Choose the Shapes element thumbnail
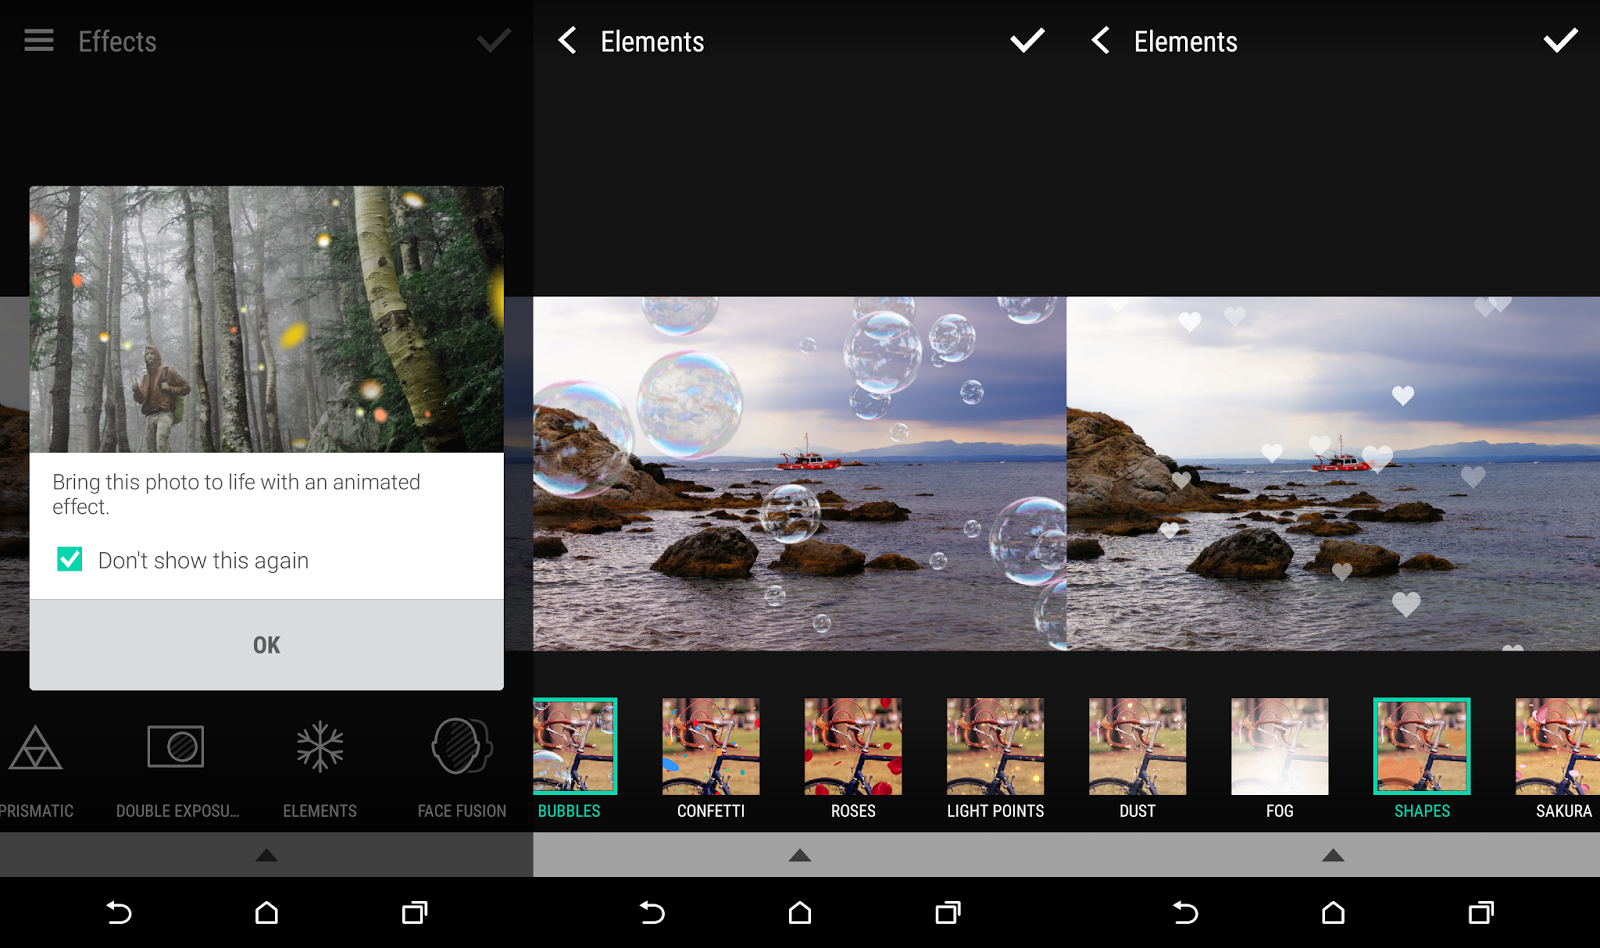The width and height of the screenshot is (1600, 948). (1422, 746)
